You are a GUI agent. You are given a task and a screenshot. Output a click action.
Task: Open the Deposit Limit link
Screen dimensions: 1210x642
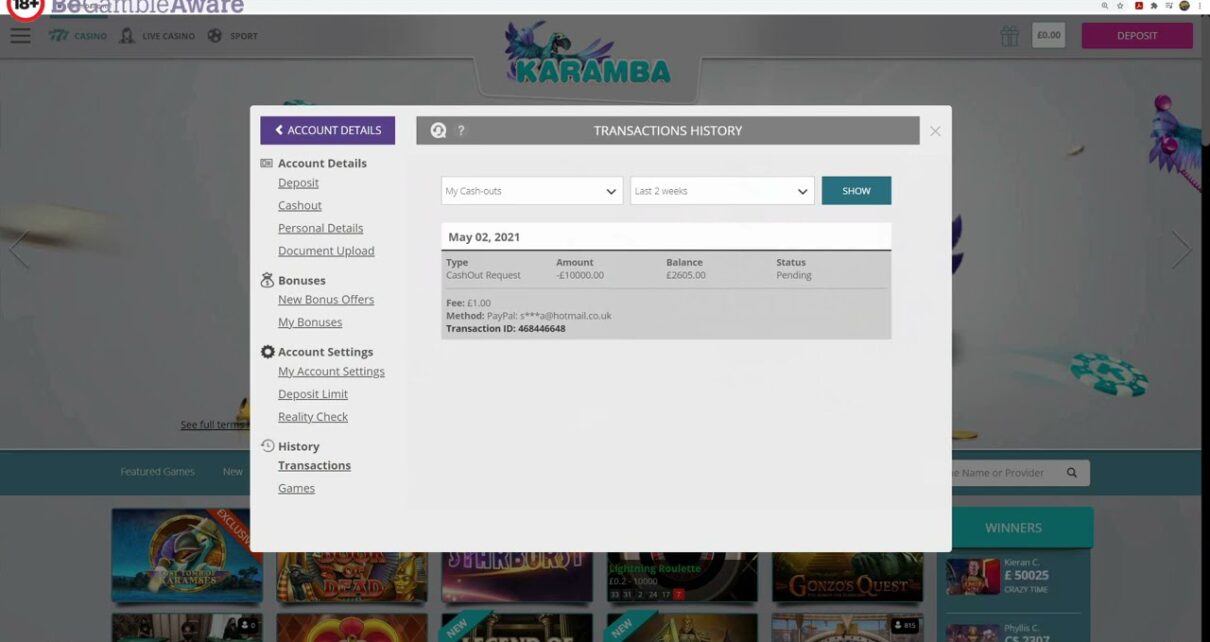pos(313,394)
